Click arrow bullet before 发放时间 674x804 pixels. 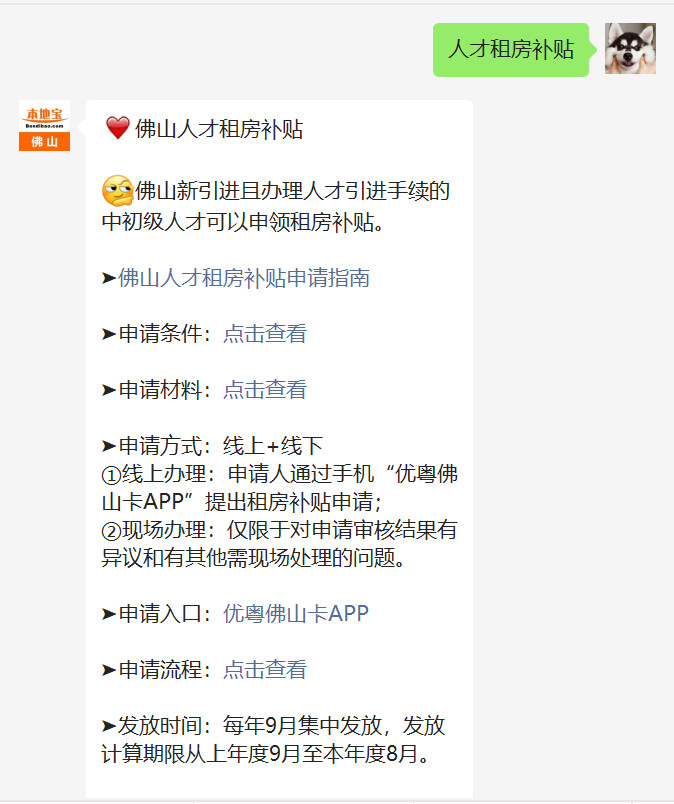pos(109,726)
